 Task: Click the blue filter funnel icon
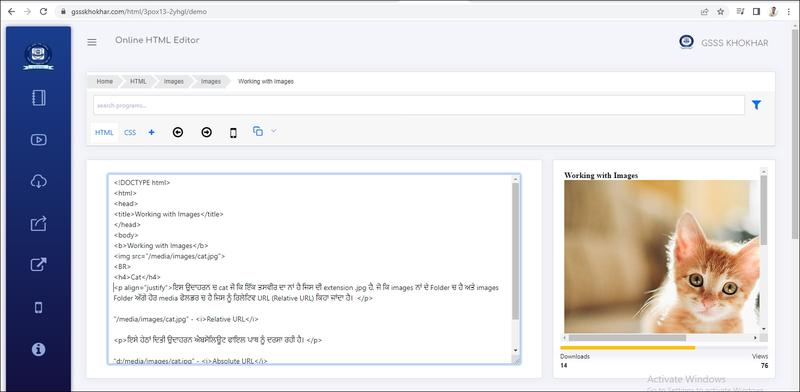[756, 105]
